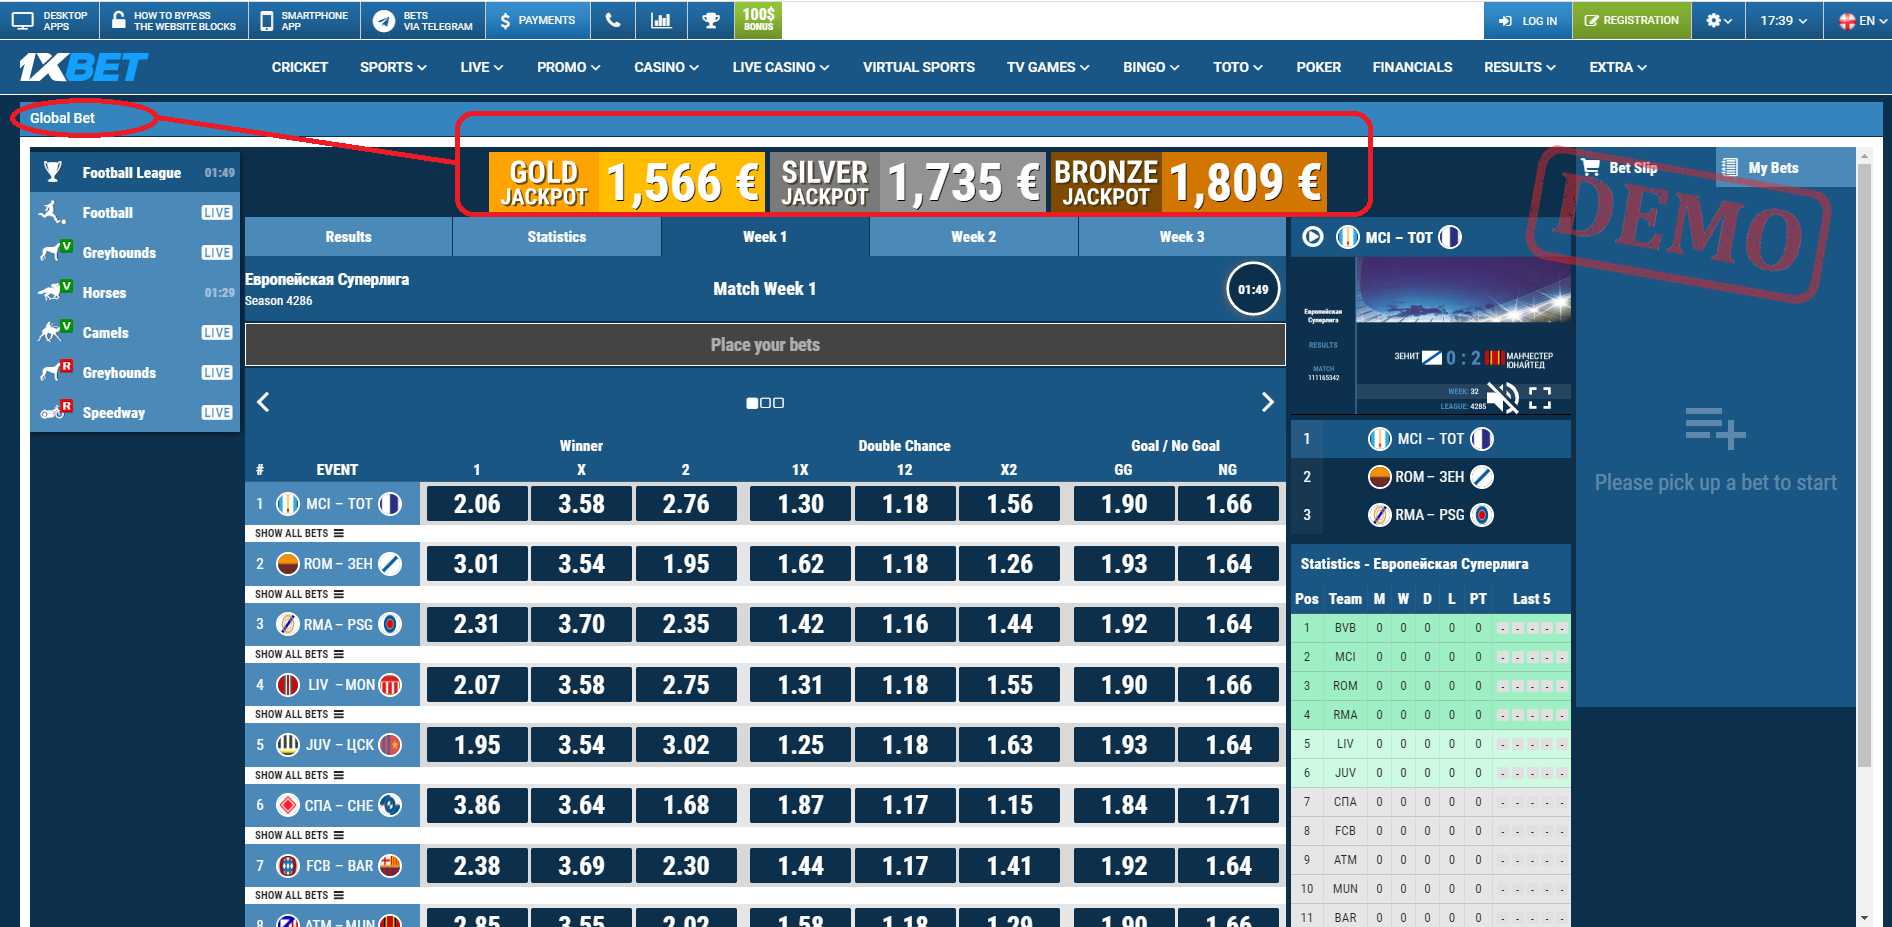Open the trophy results icon
Screen dimensions: 1892x927
[x=710, y=20]
